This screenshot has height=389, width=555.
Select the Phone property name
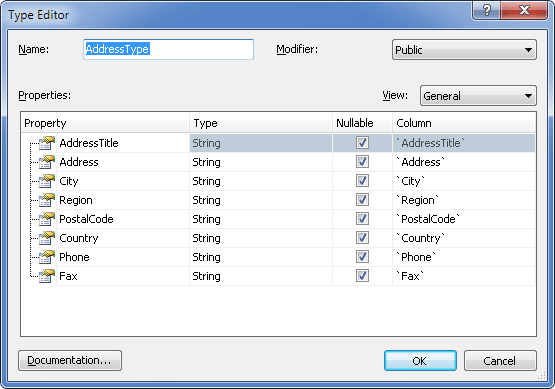[74, 257]
